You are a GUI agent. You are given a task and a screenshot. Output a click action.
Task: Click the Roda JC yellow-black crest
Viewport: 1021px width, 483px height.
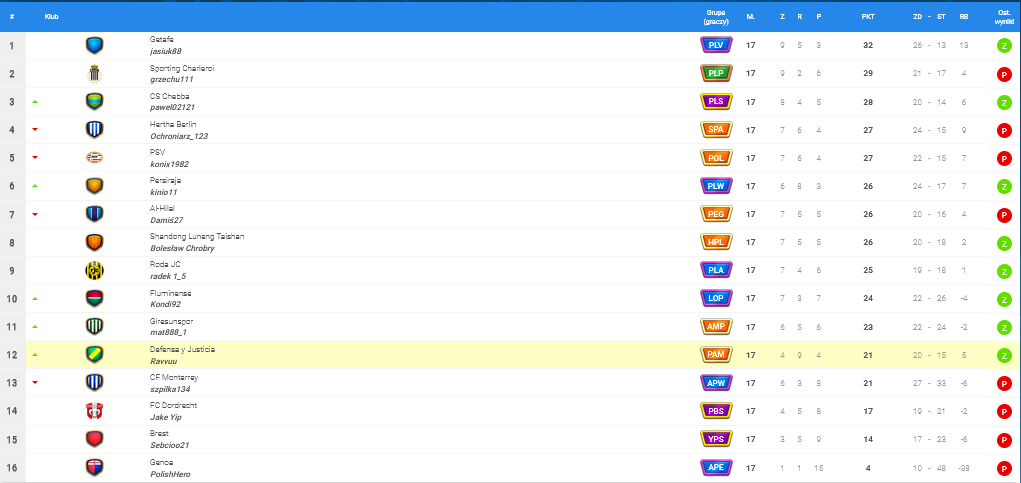tap(94, 270)
